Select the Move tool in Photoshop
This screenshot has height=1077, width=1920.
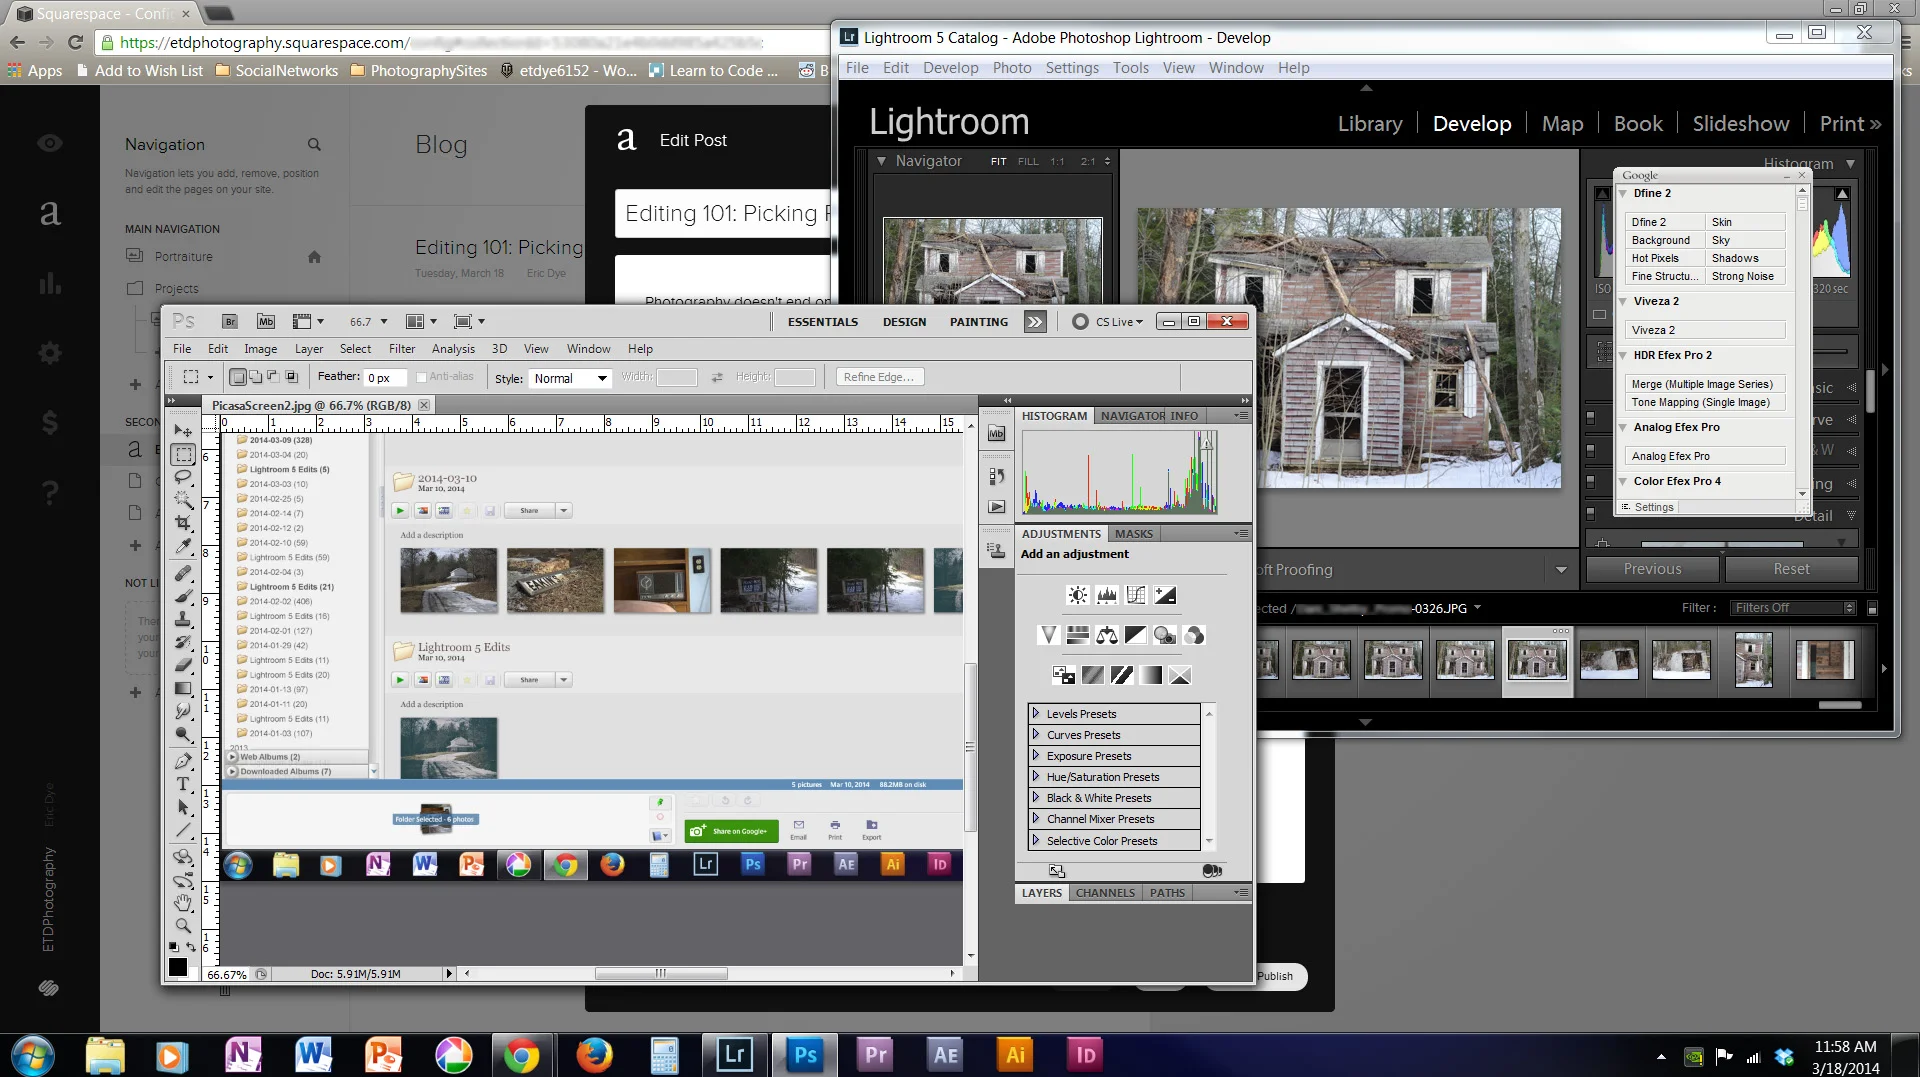(x=183, y=431)
